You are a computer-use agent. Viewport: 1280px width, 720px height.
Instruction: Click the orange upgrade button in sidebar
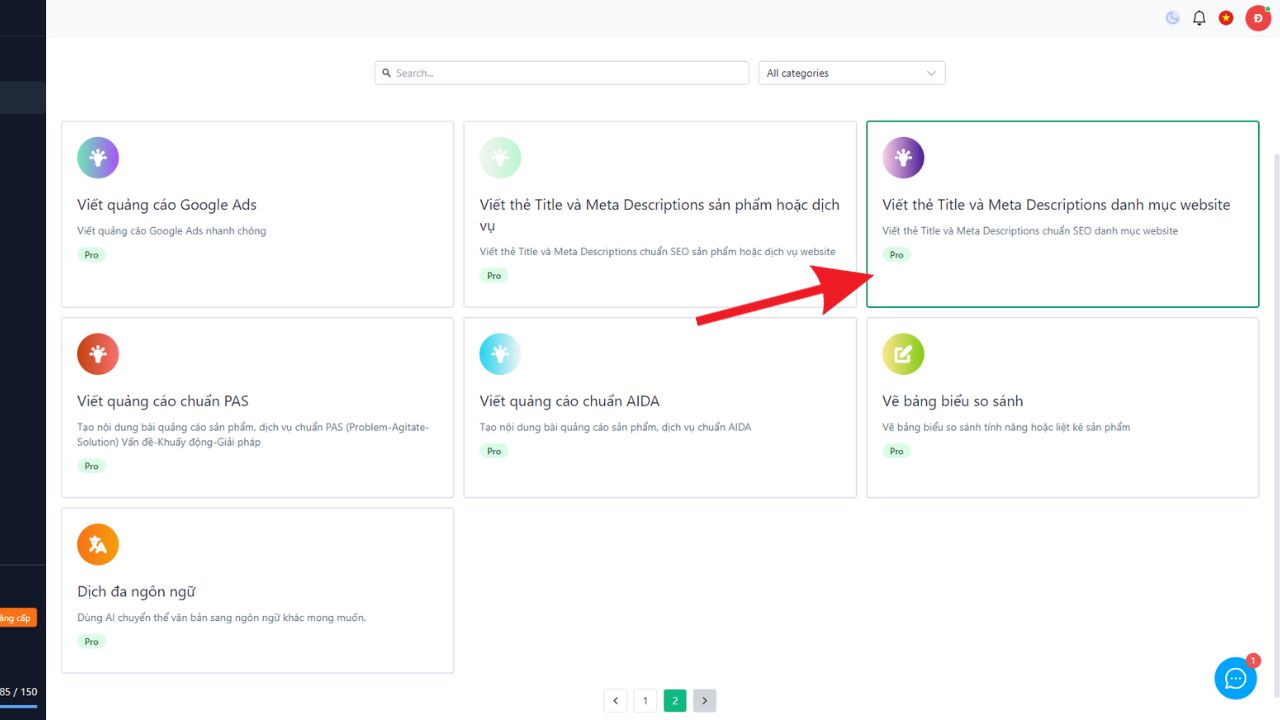pos(18,618)
